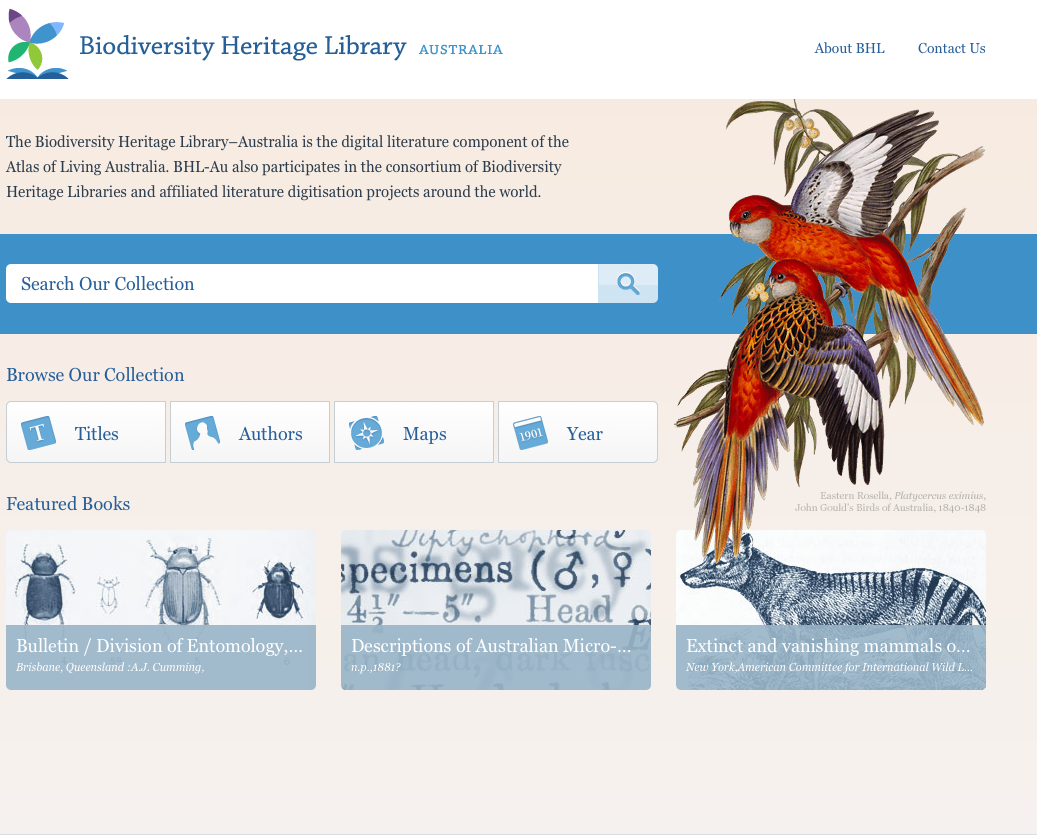This screenshot has height=836, width=1037.
Task: Open 'Bulletin / Division of Entomology' title link
Action: tap(159, 646)
